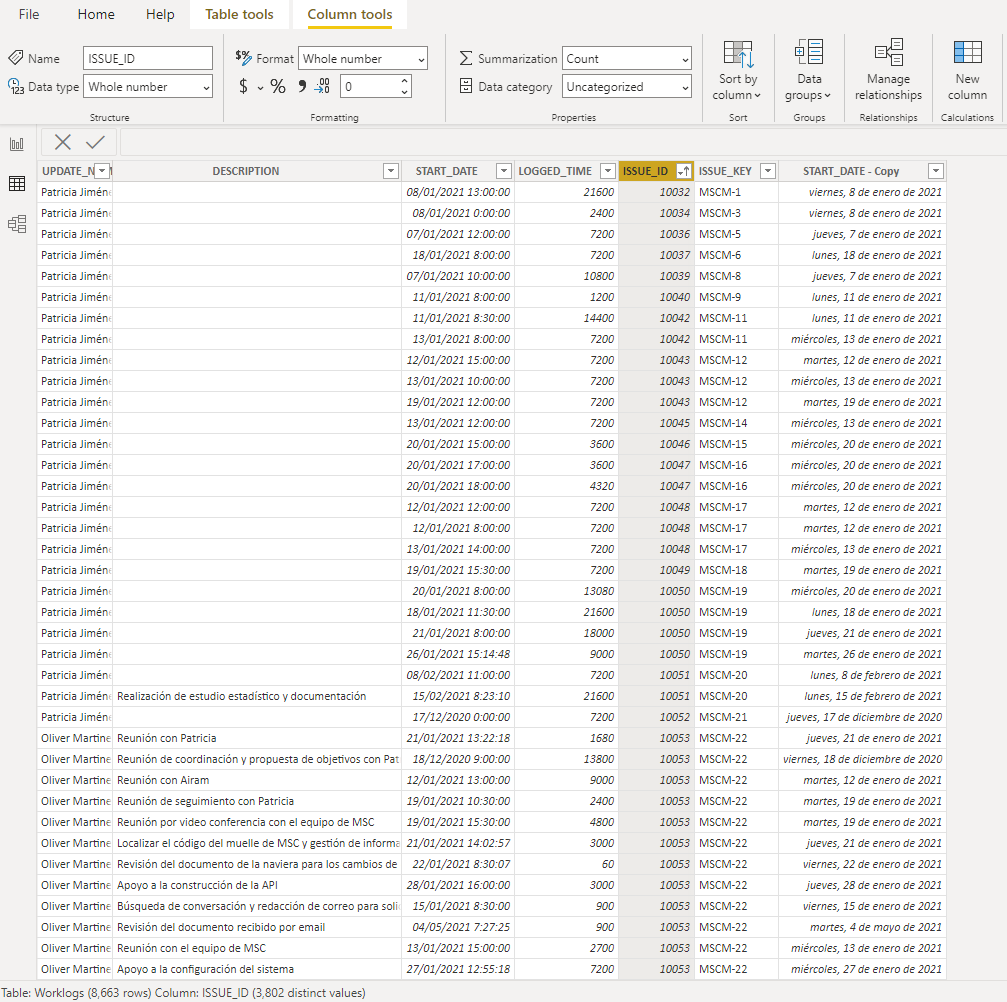Screen dimensions: 1007x1002
Task: Switch to the Home tab
Action: [96, 14]
